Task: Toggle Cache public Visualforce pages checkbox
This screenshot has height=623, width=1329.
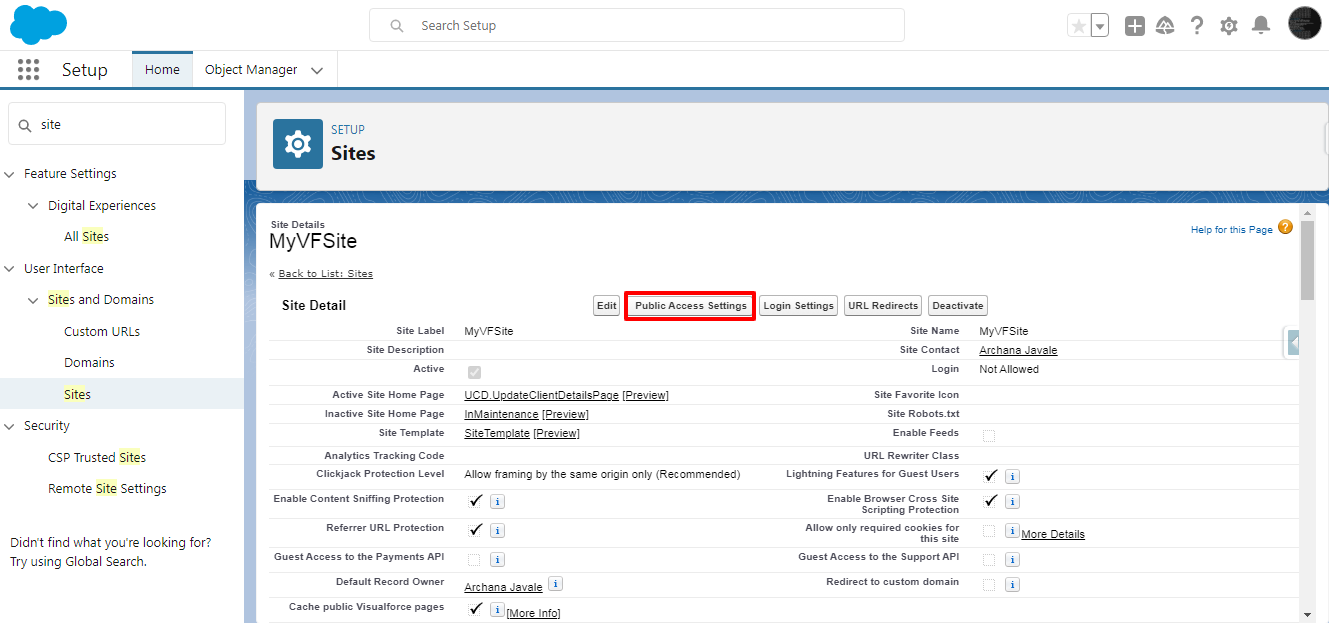Action: (x=476, y=608)
